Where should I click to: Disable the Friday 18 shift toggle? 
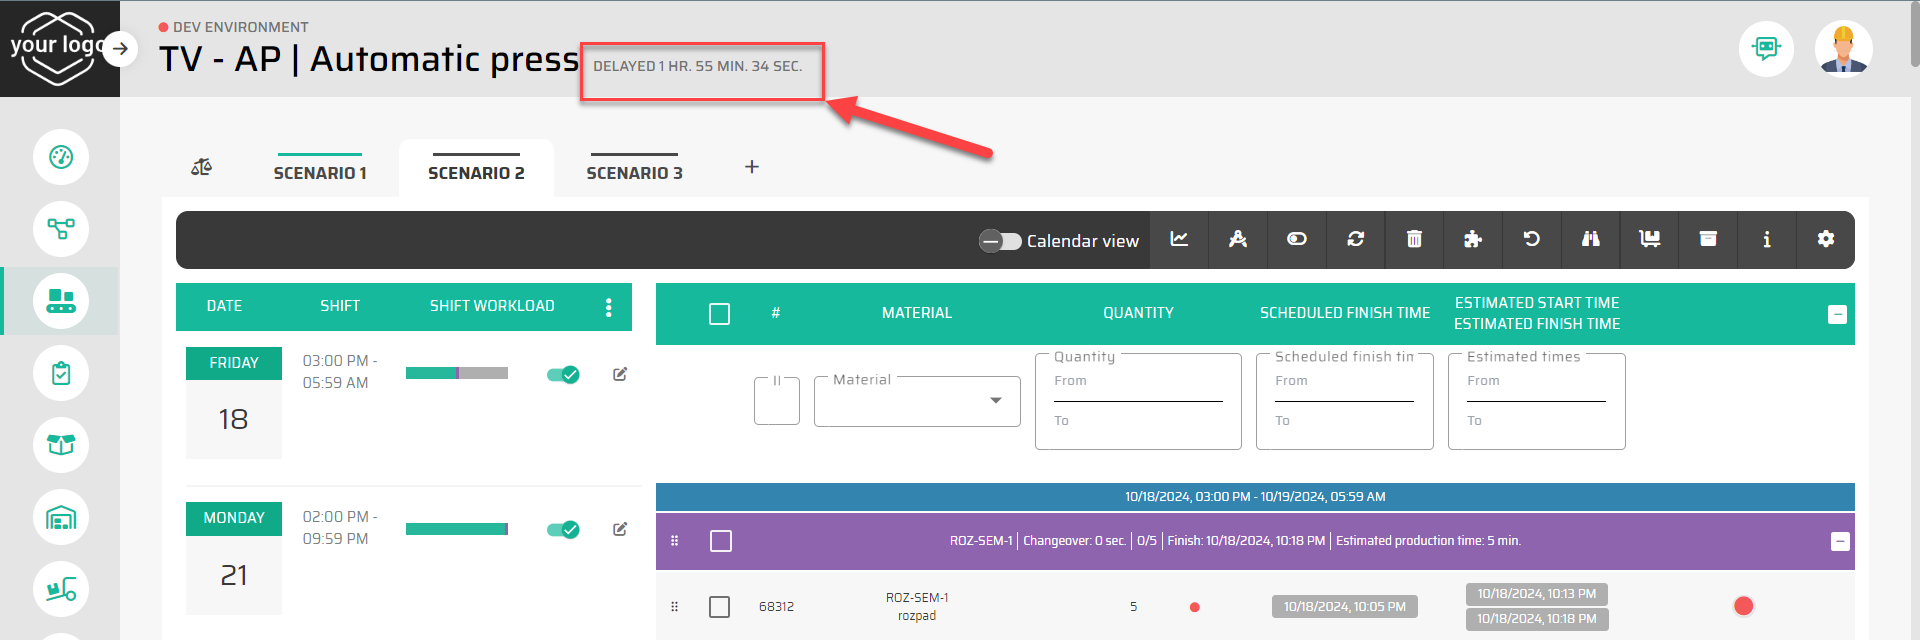click(x=563, y=374)
